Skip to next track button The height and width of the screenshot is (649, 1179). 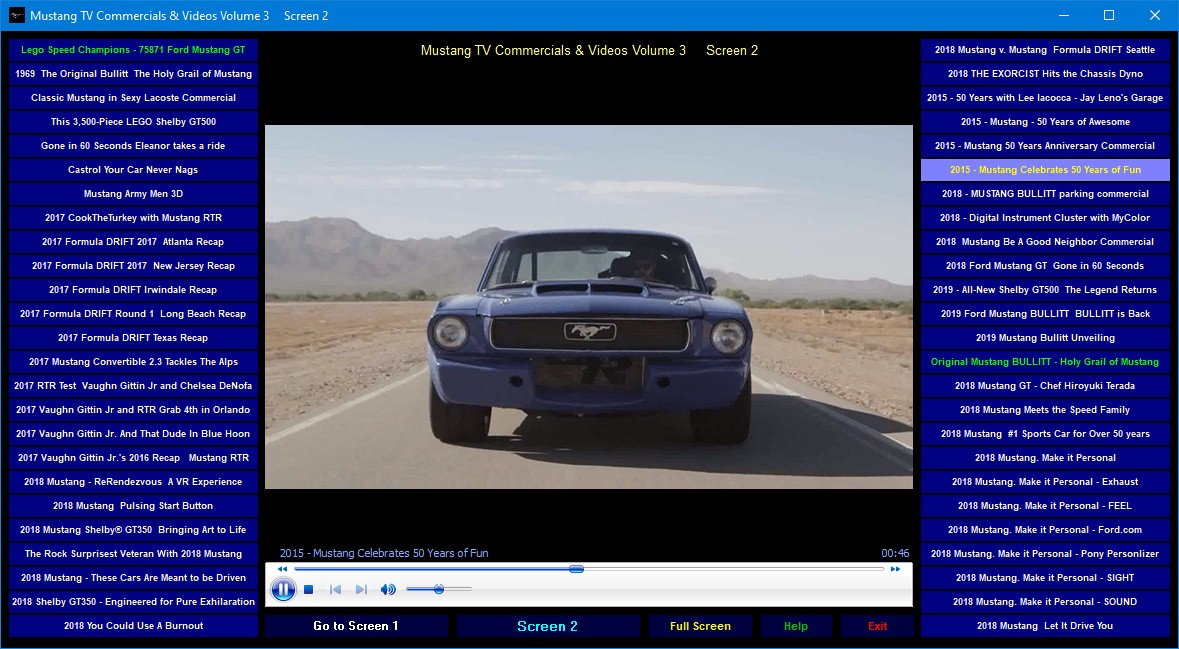coord(361,590)
